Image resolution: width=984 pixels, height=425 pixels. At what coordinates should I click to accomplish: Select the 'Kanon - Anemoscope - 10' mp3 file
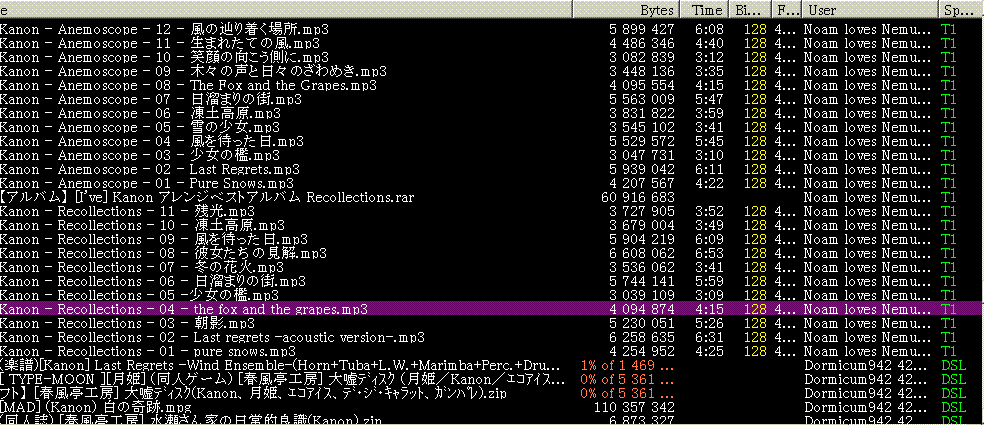pyautogui.click(x=162, y=57)
